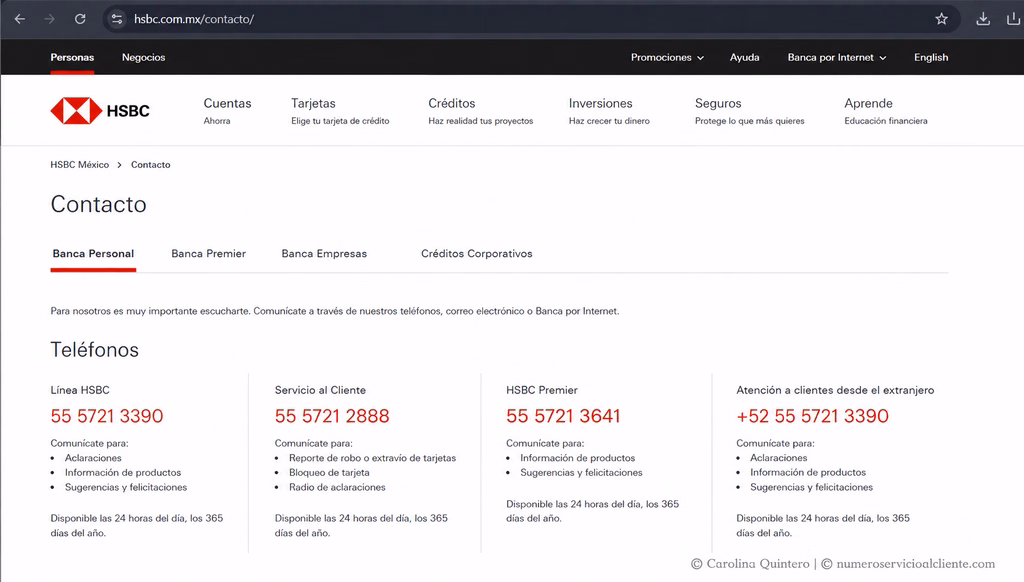Open the Inversiones menu
Screen dimensions: 1024x582
point(600,103)
